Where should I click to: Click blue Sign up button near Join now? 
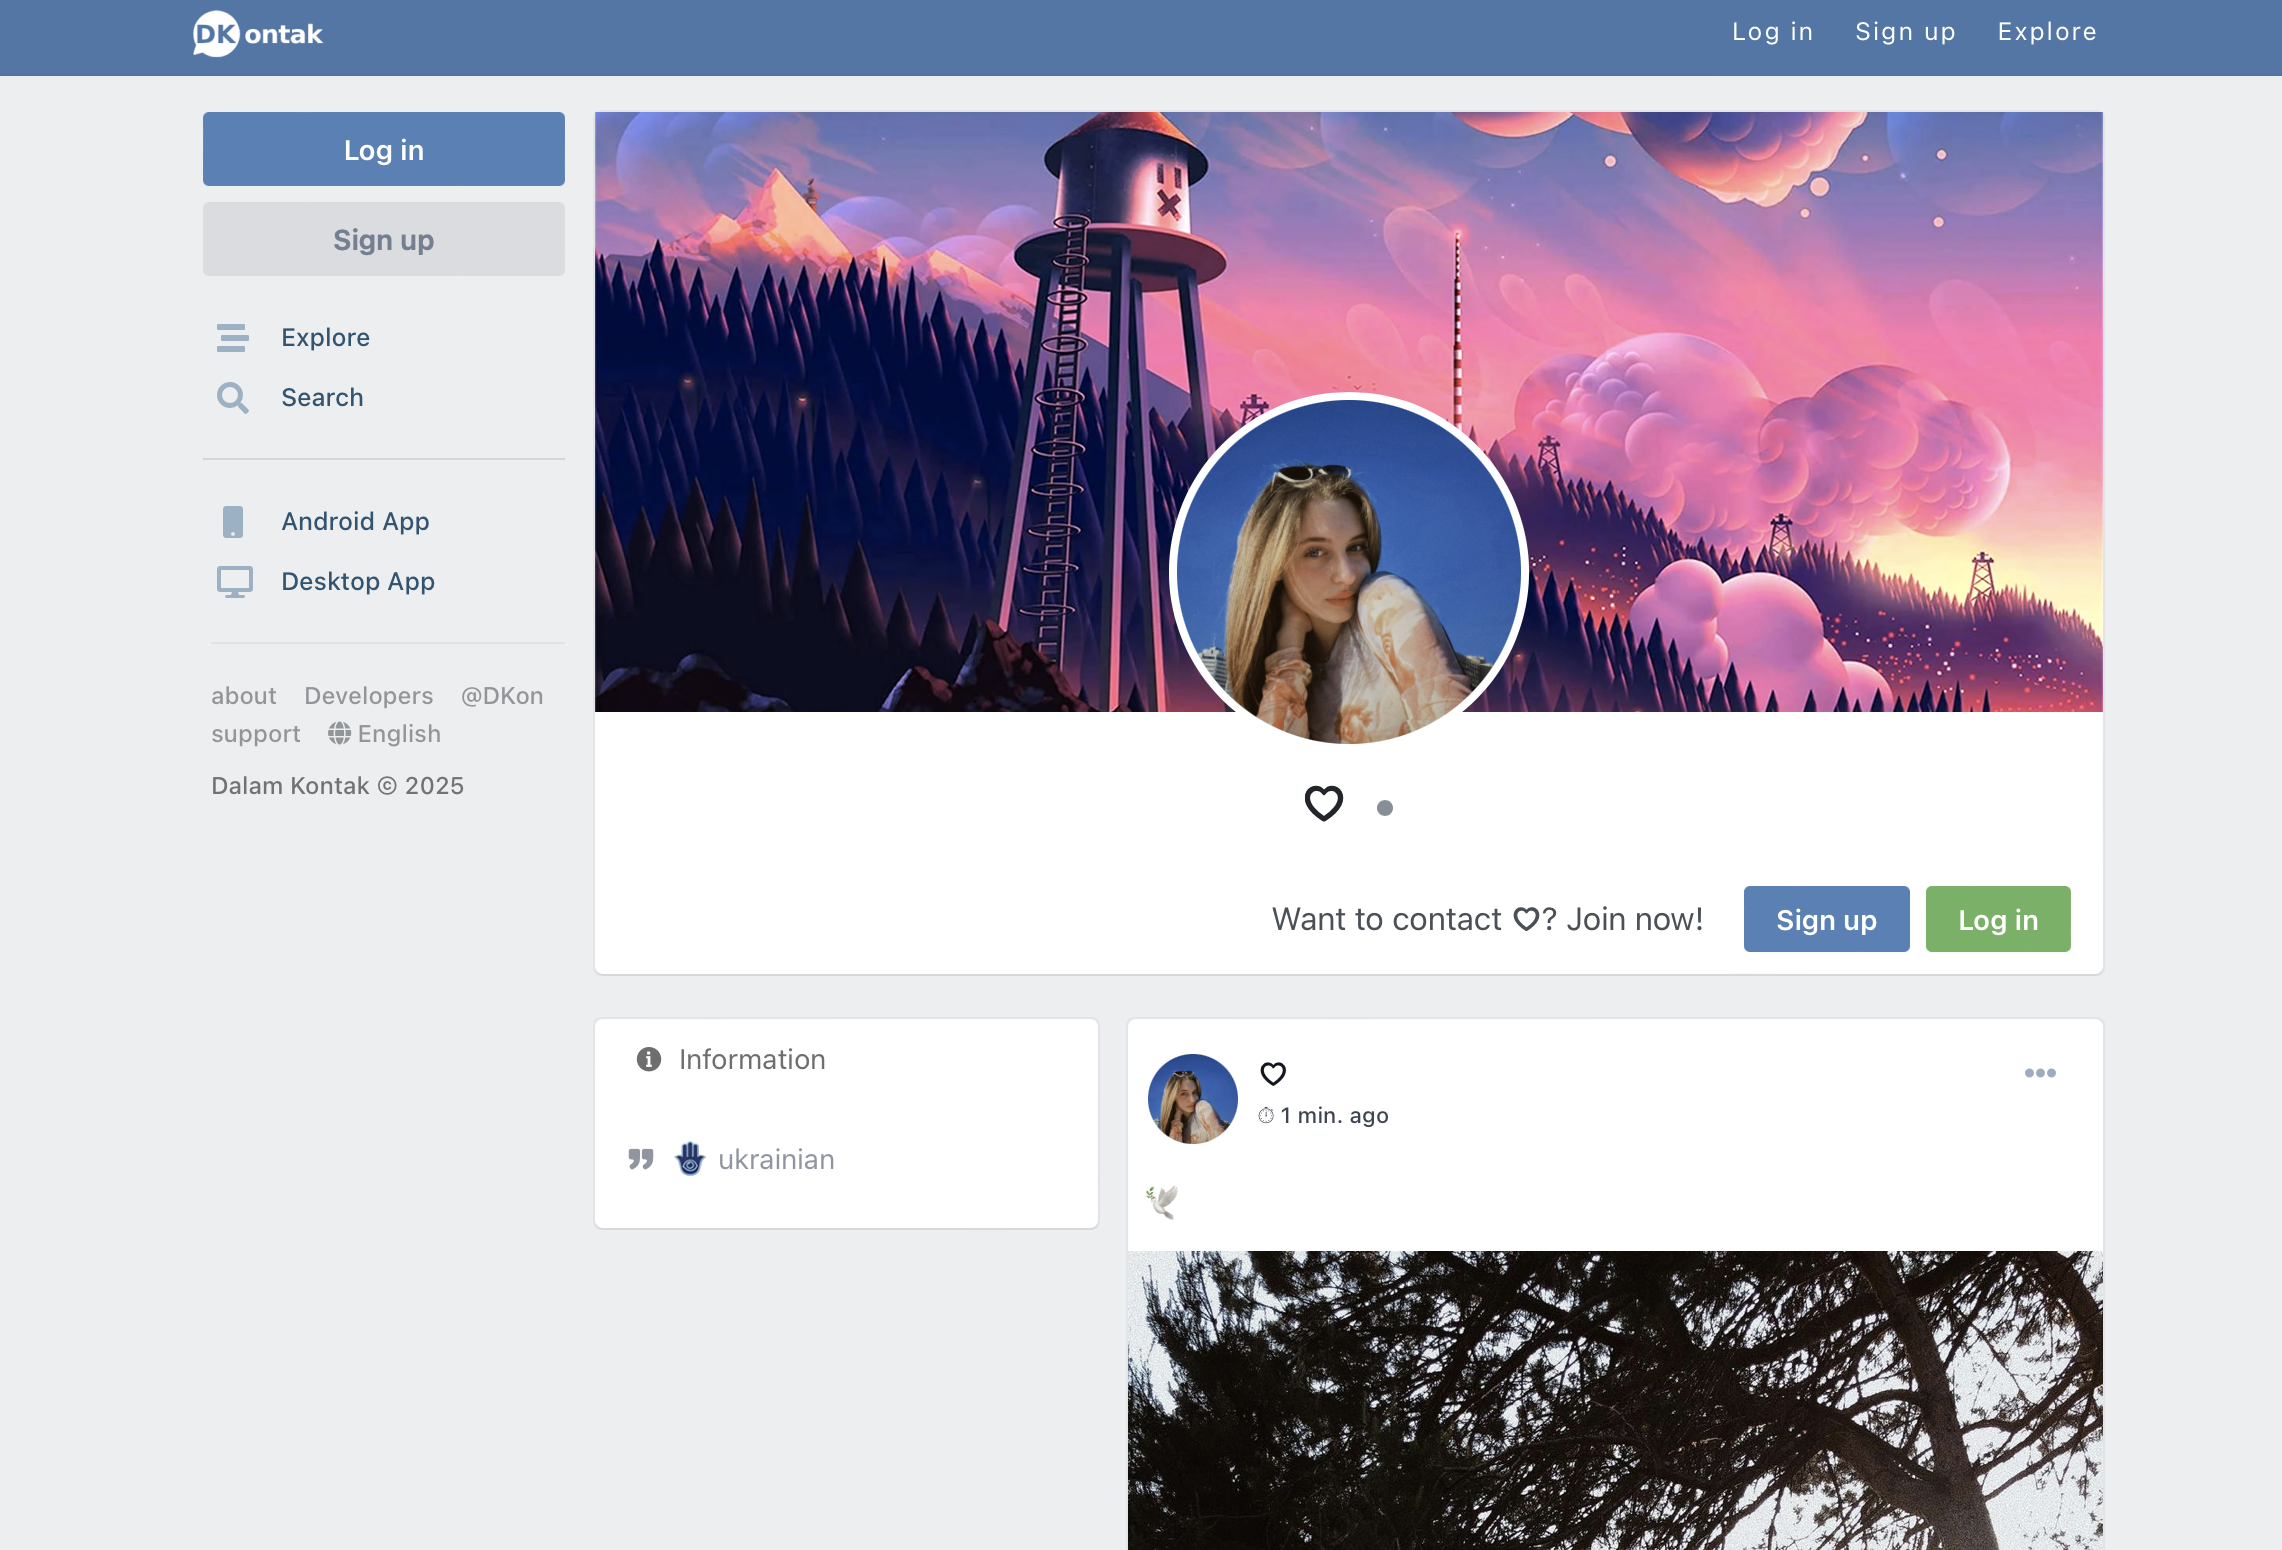pos(1826,920)
